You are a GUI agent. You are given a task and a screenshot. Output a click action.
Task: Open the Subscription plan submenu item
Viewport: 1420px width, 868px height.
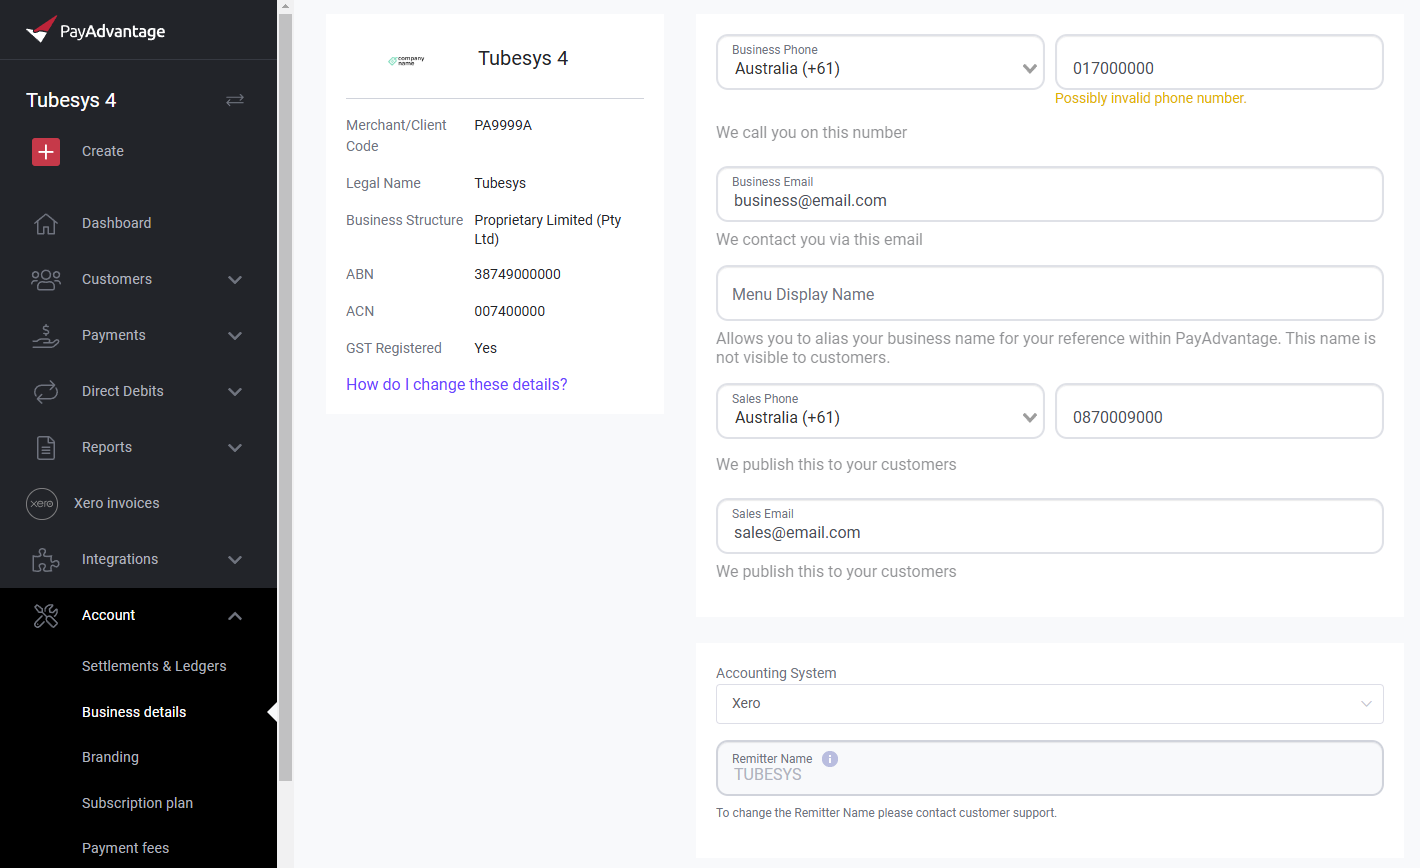coord(137,803)
